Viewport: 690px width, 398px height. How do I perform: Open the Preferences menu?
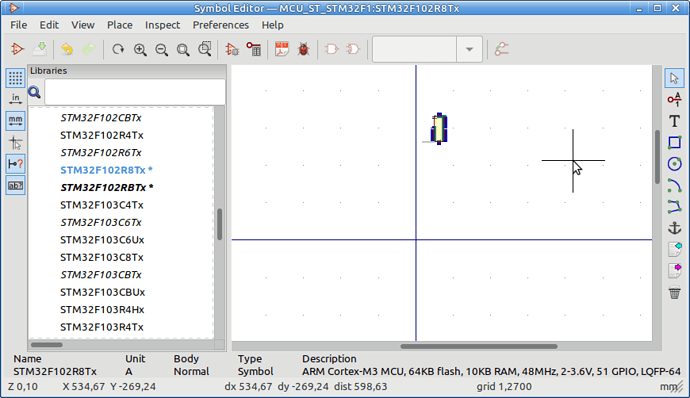[220, 25]
